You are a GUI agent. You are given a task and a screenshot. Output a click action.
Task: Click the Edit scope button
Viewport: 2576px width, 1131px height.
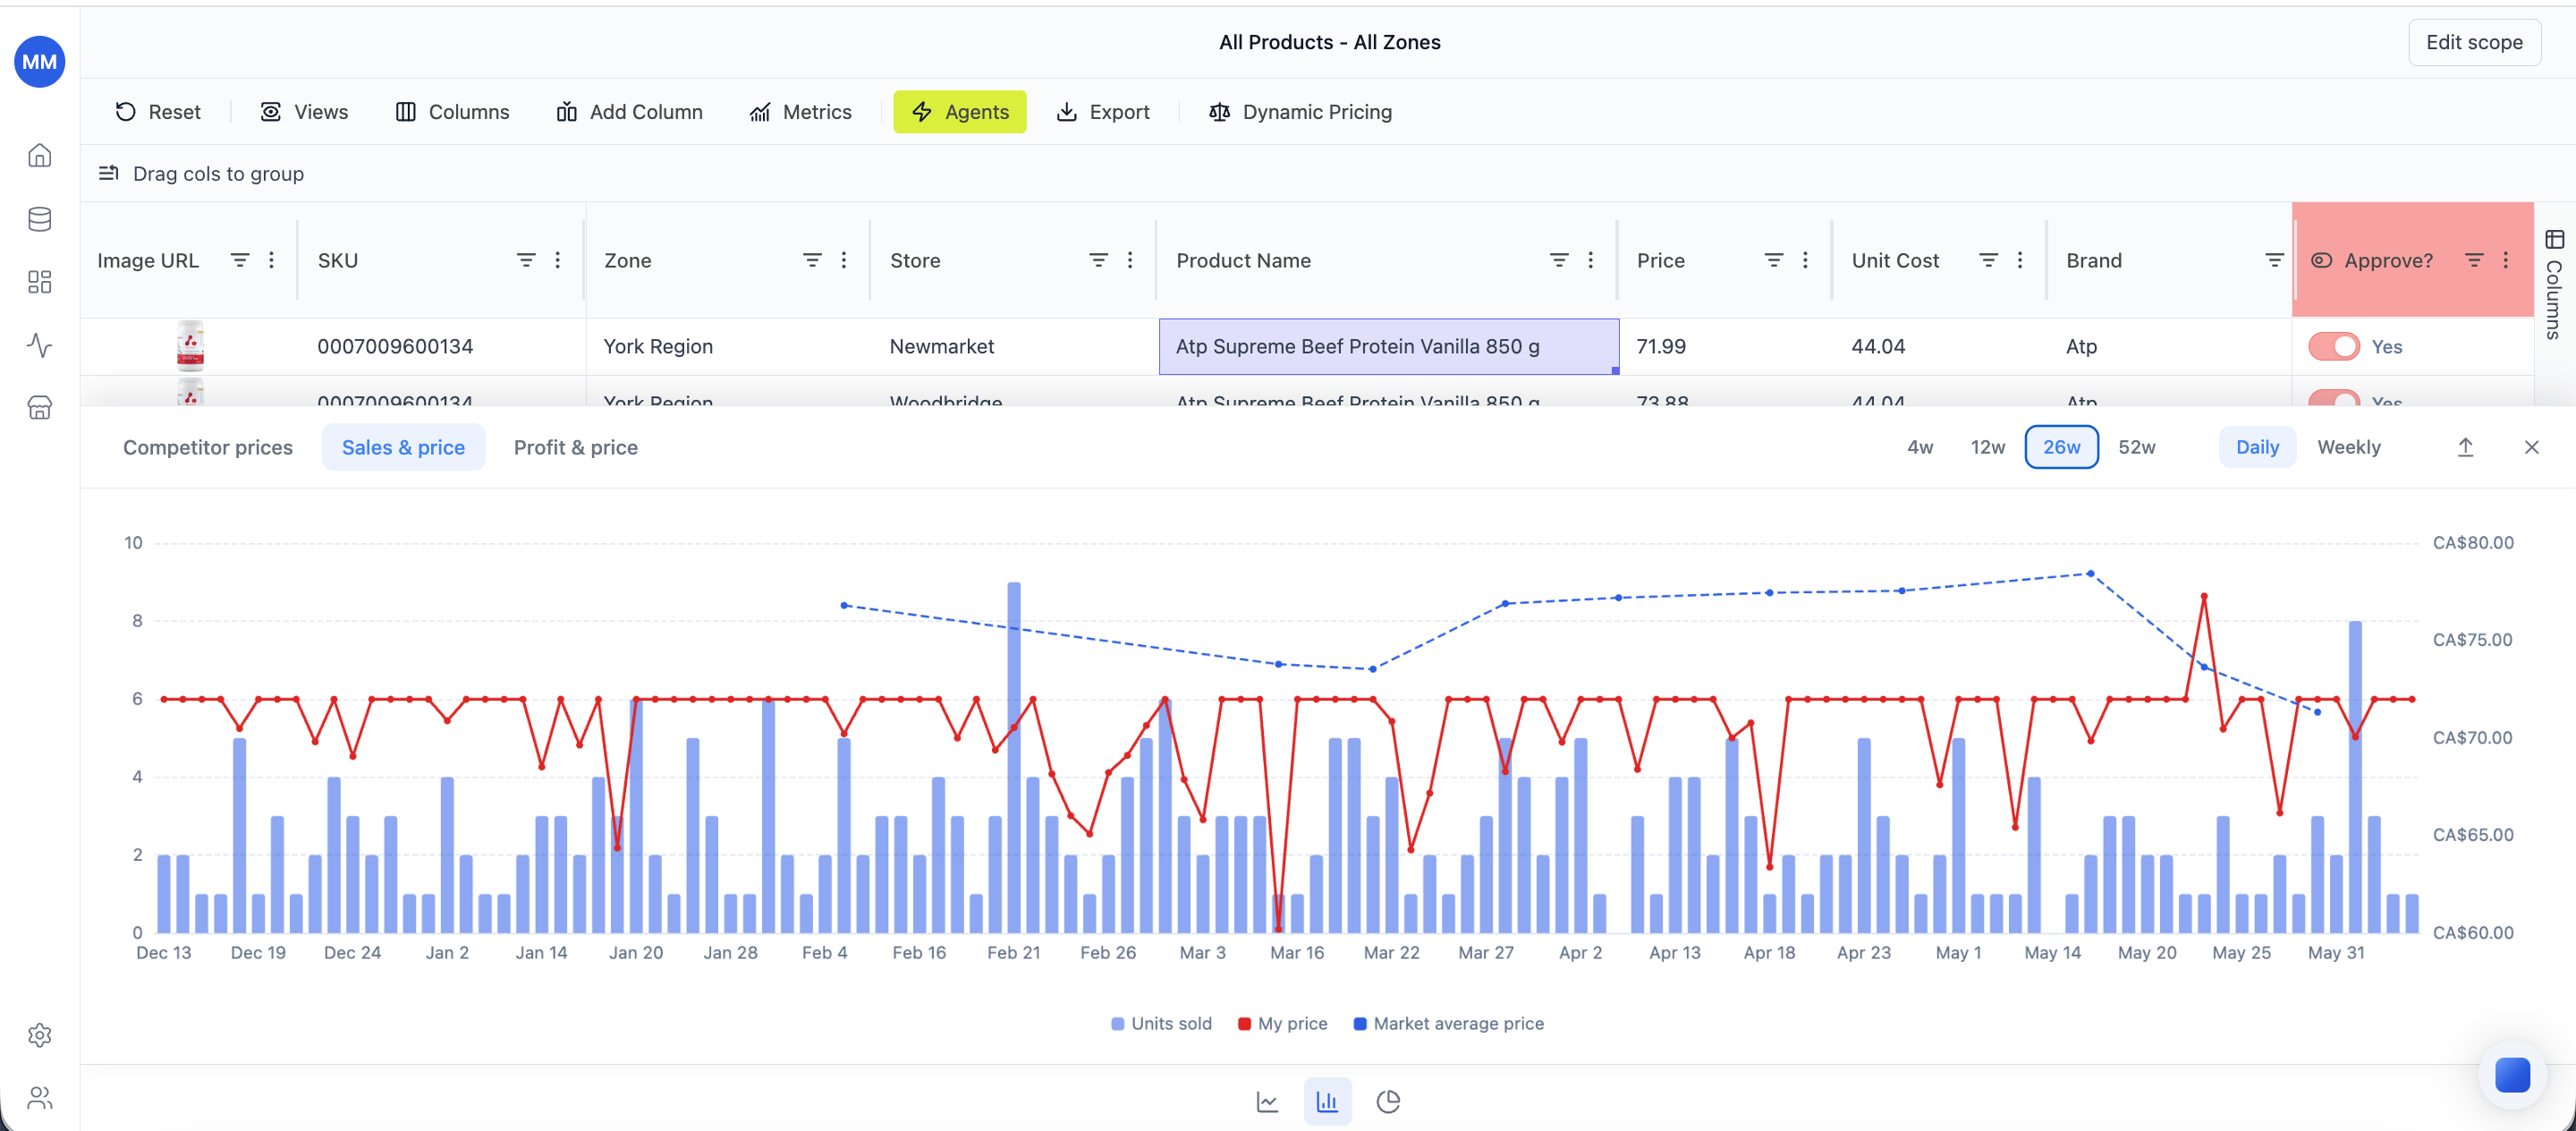tap(2474, 42)
